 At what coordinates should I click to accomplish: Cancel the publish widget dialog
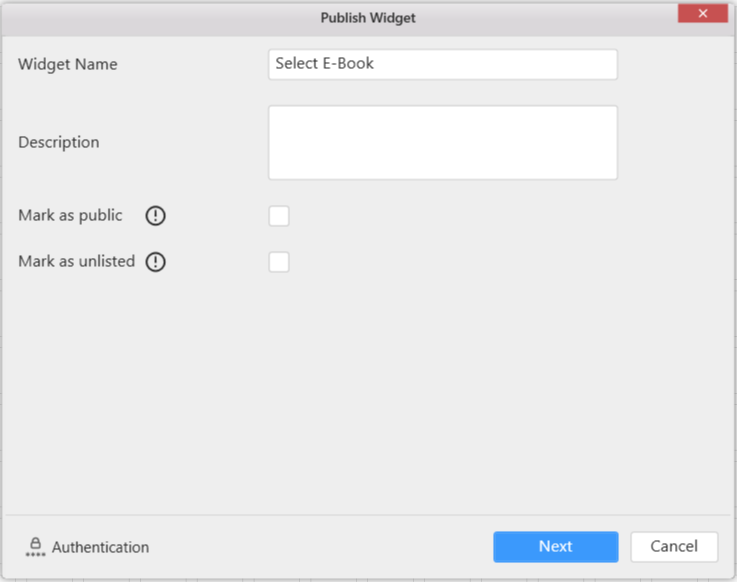(x=673, y=546)
